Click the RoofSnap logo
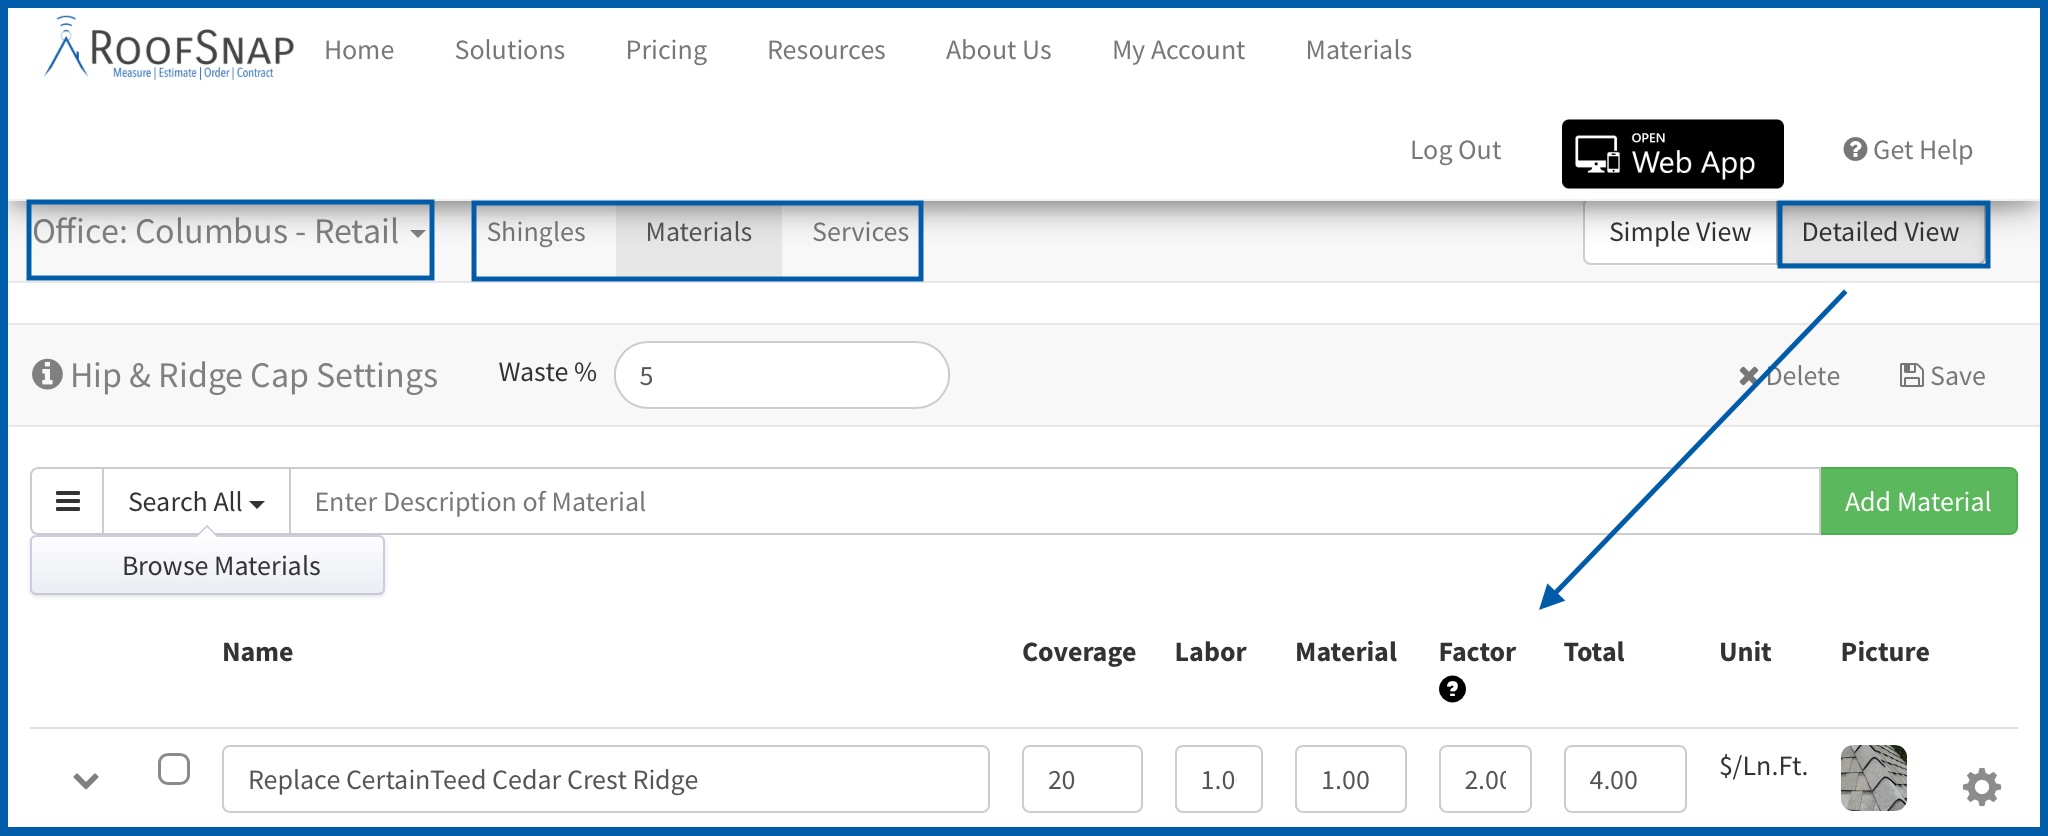Viewport: 2048px width, 836px height. [169, 47]
